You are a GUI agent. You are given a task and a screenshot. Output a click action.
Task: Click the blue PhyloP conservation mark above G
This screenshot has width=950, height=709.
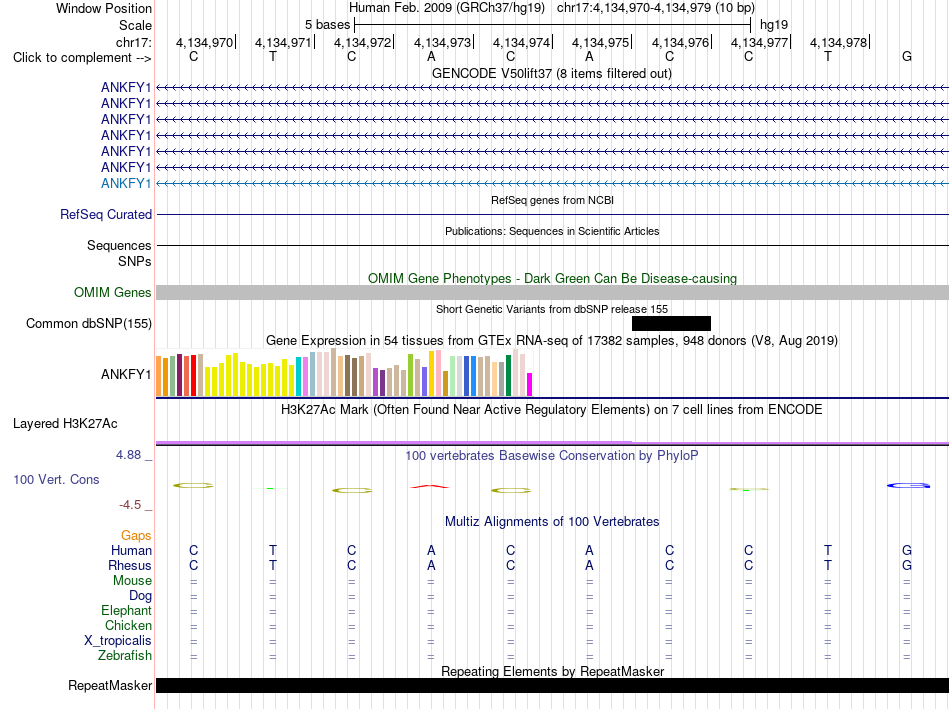[x=908, y=485]
